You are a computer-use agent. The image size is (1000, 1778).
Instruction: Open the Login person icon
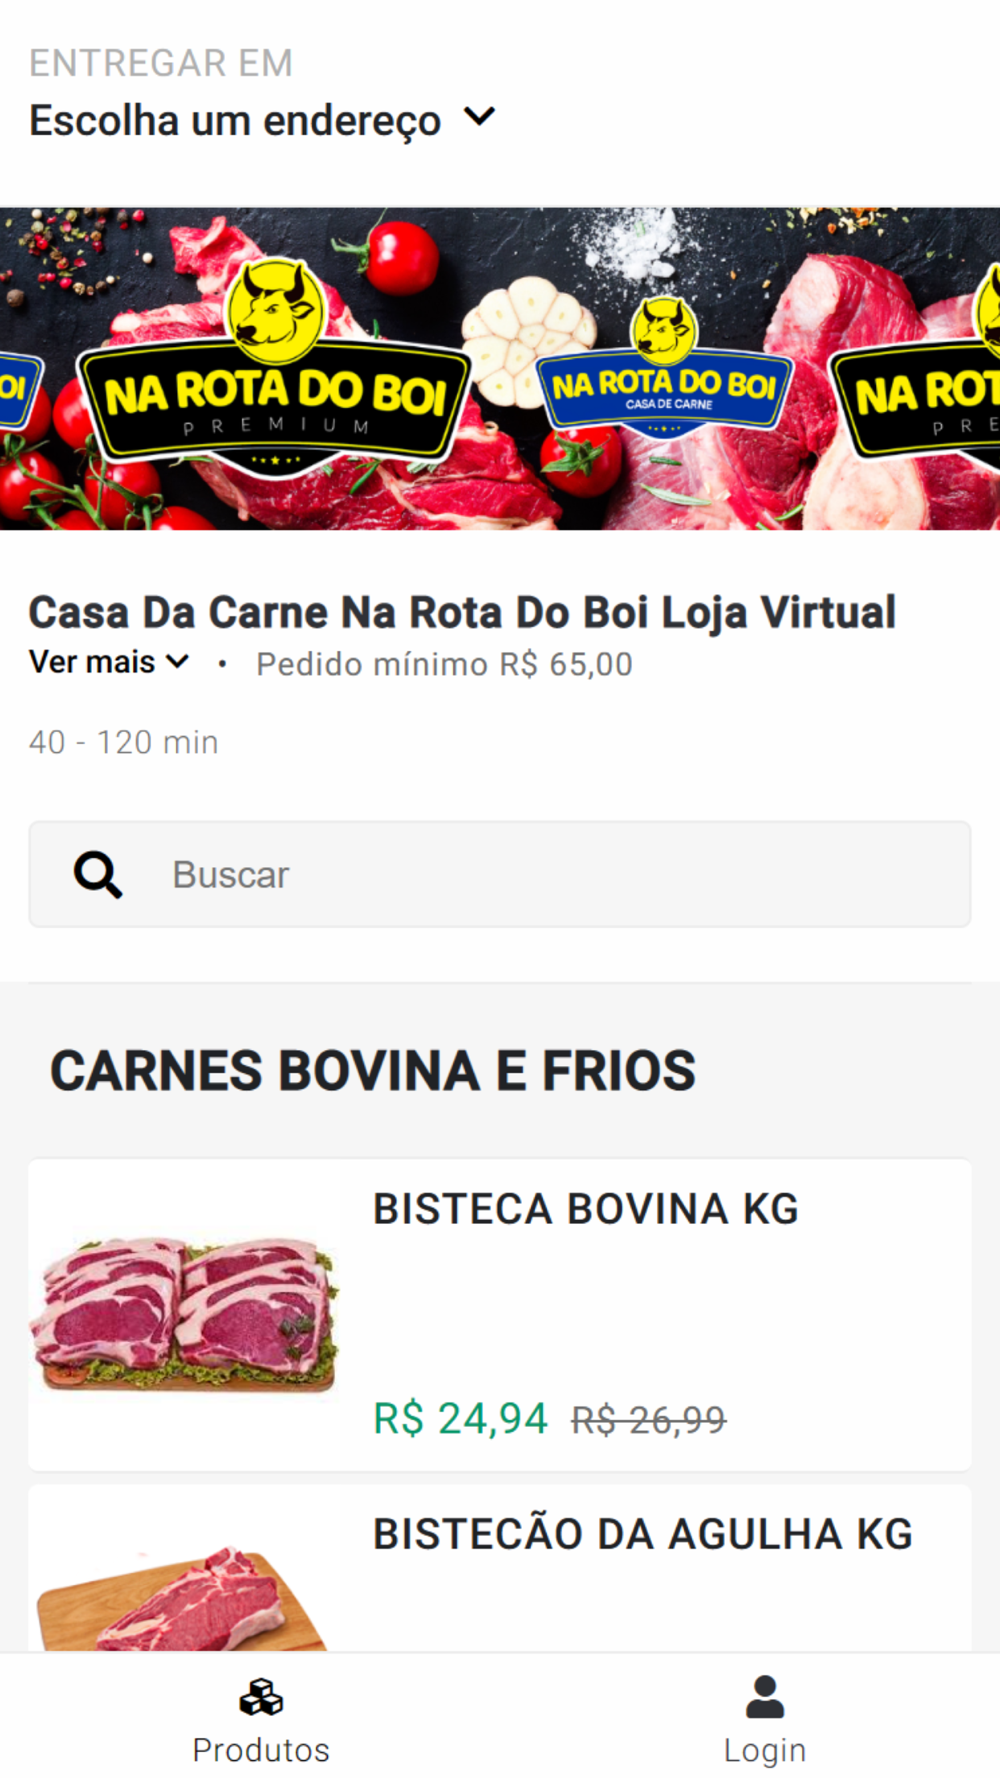765,1697
